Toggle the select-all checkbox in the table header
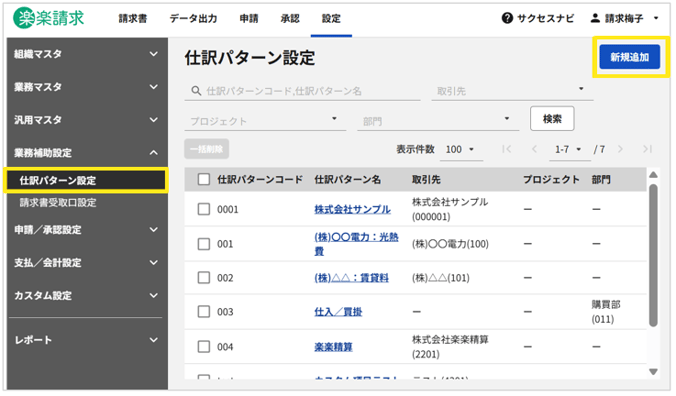Screen dimensions: 676x396 [x=203, y=179]
